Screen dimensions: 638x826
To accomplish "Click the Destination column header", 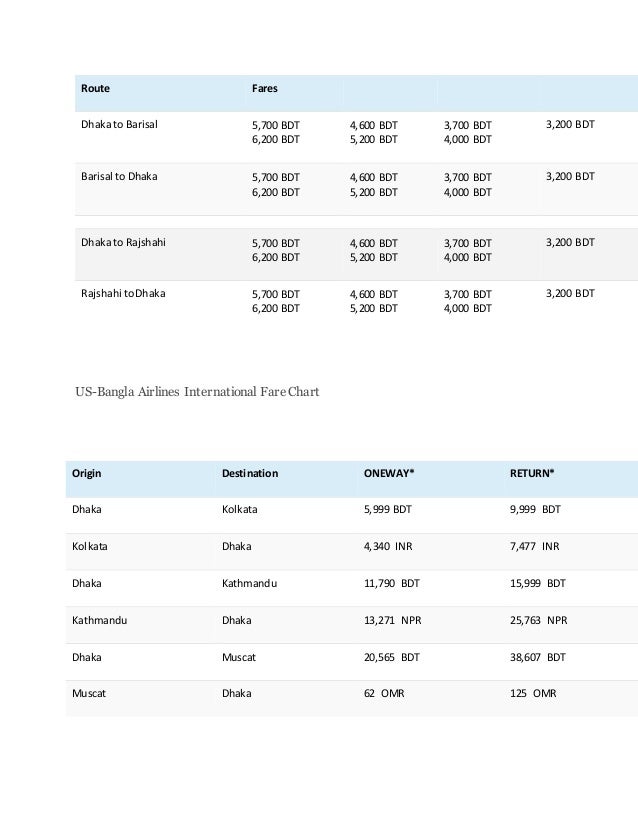I will pos(250,472).
